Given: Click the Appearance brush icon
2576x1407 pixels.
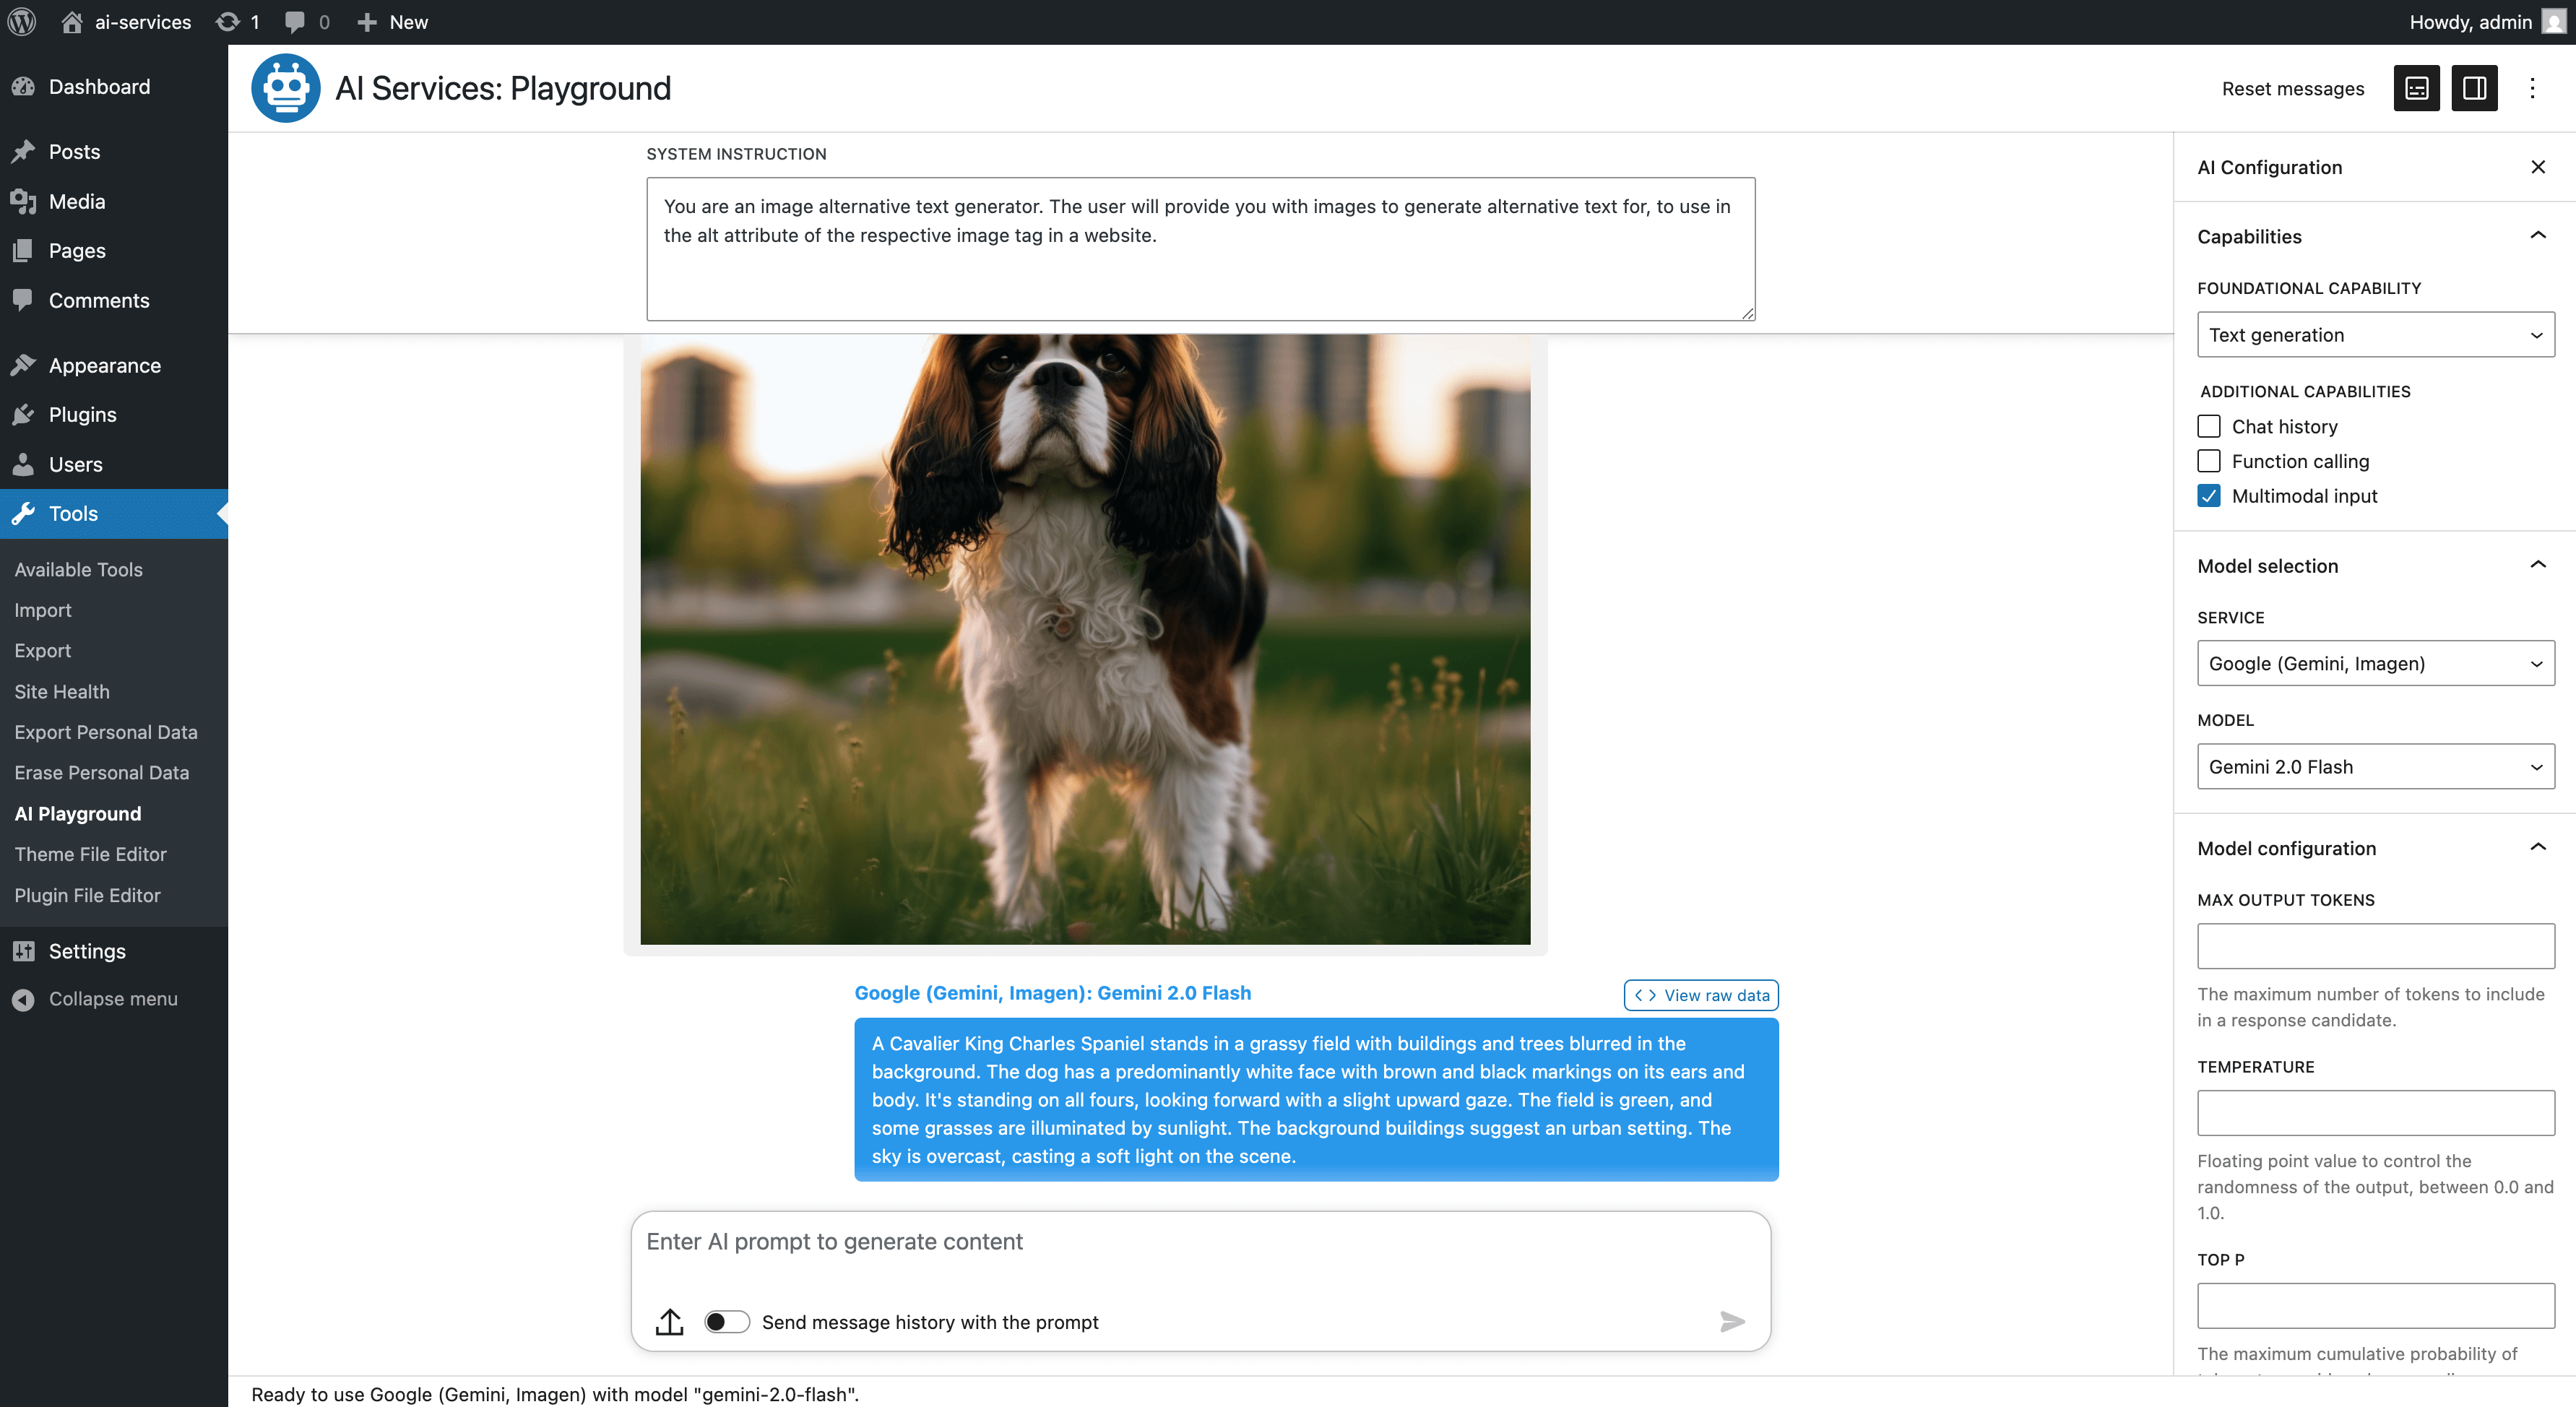Looking at the screenshot, I should (23, 365).
